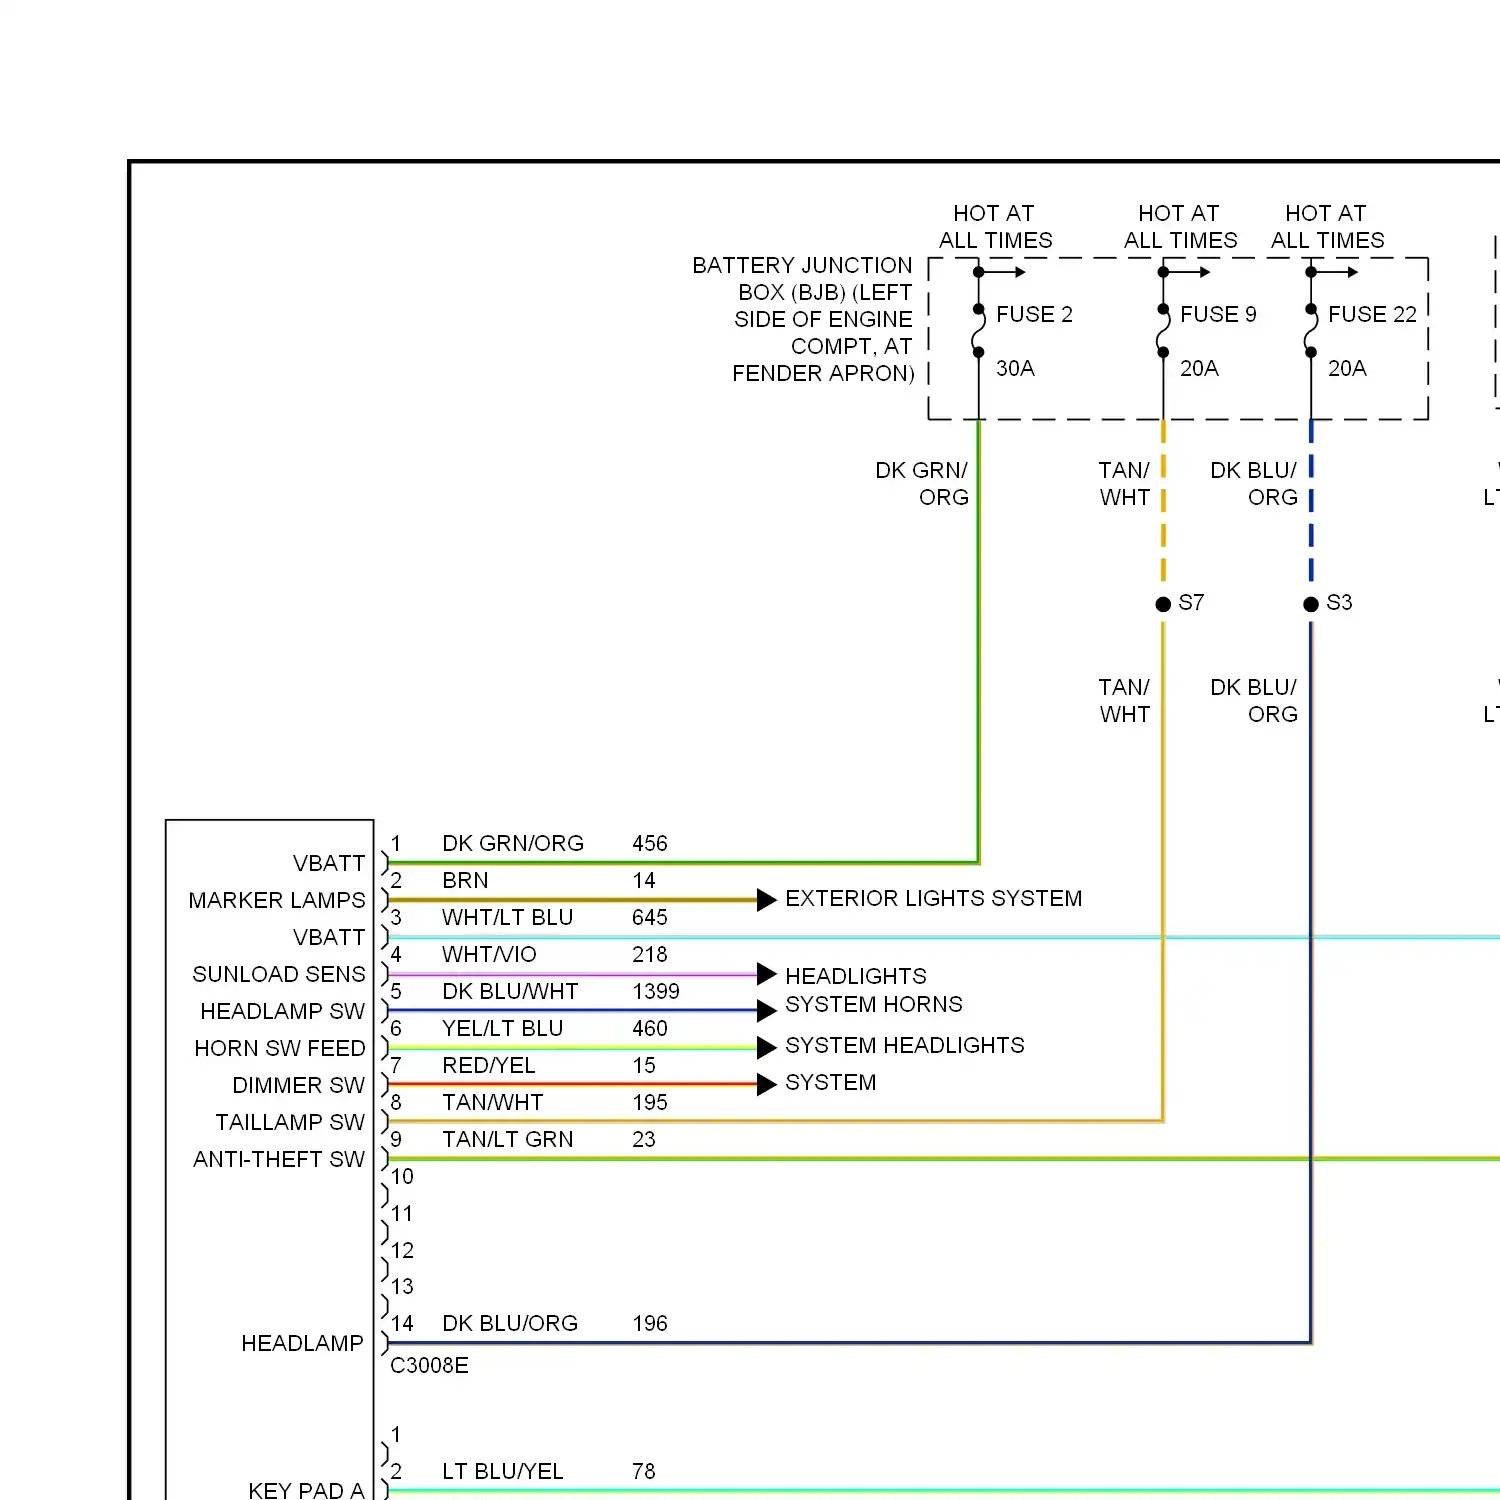Click circuit number "78" beside LT BLU/YEL

(644, 1471)
